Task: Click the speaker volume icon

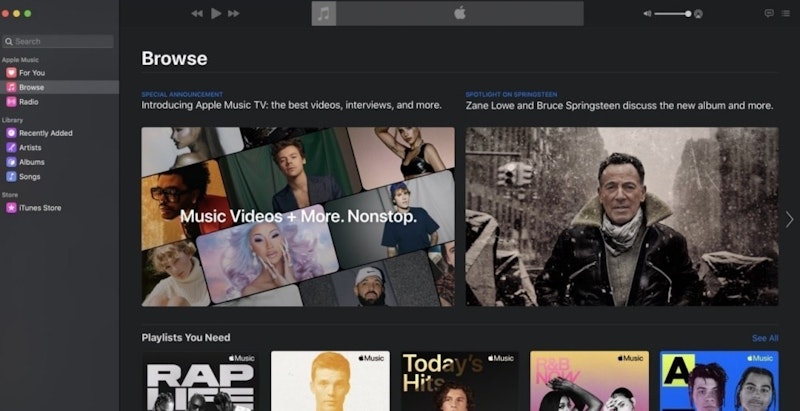Action: (x=647, y=14)
